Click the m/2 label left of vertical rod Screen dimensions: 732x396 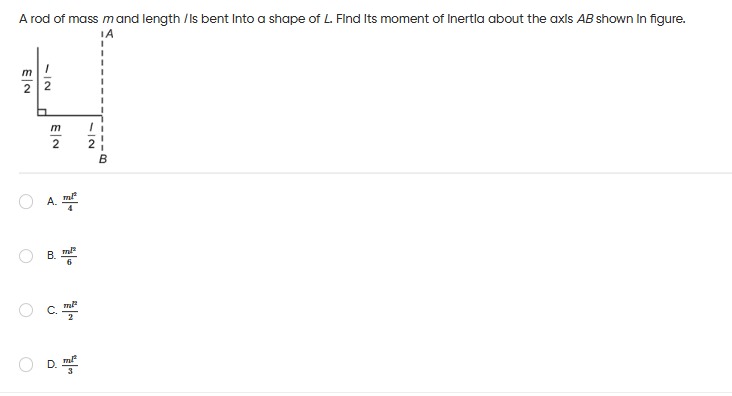coord(27,80)
